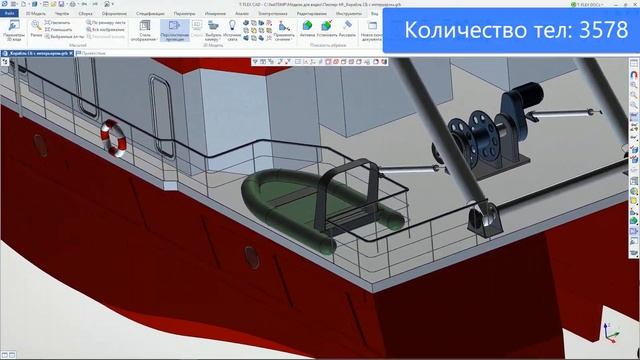This screenshot has height=360, width=640.
Task: Switch to Оформление ribbon tab
Action: click(x=114, y=13)
